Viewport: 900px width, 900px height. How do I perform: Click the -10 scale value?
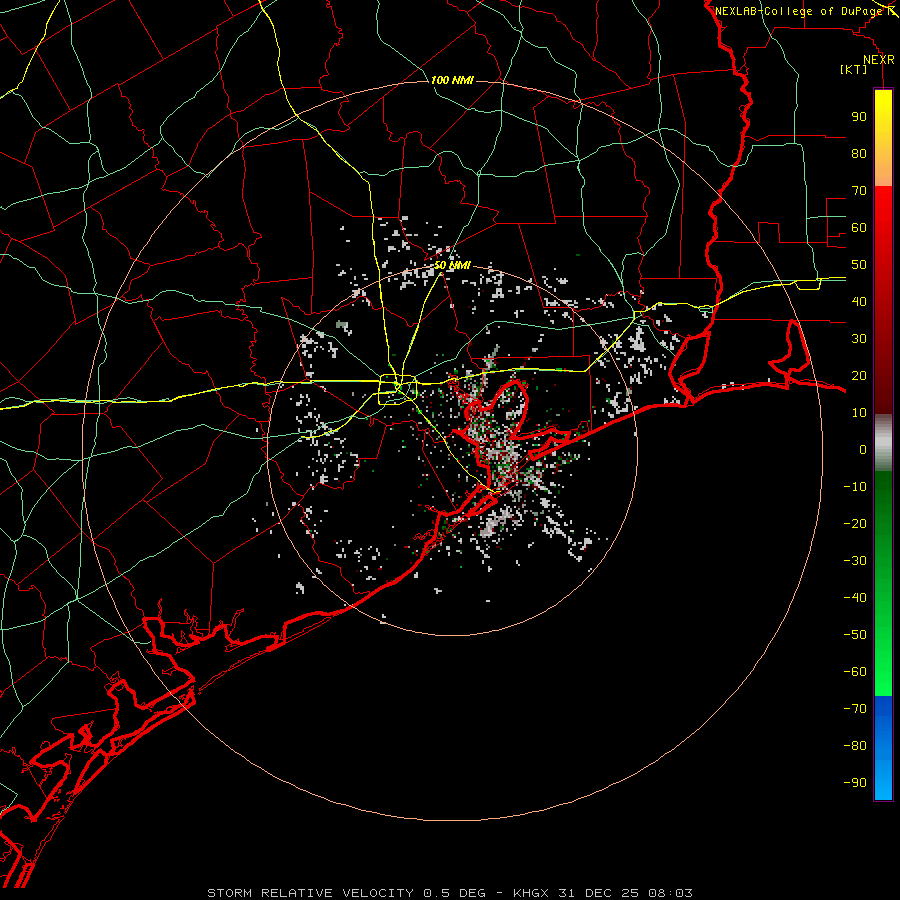point(855,487)
